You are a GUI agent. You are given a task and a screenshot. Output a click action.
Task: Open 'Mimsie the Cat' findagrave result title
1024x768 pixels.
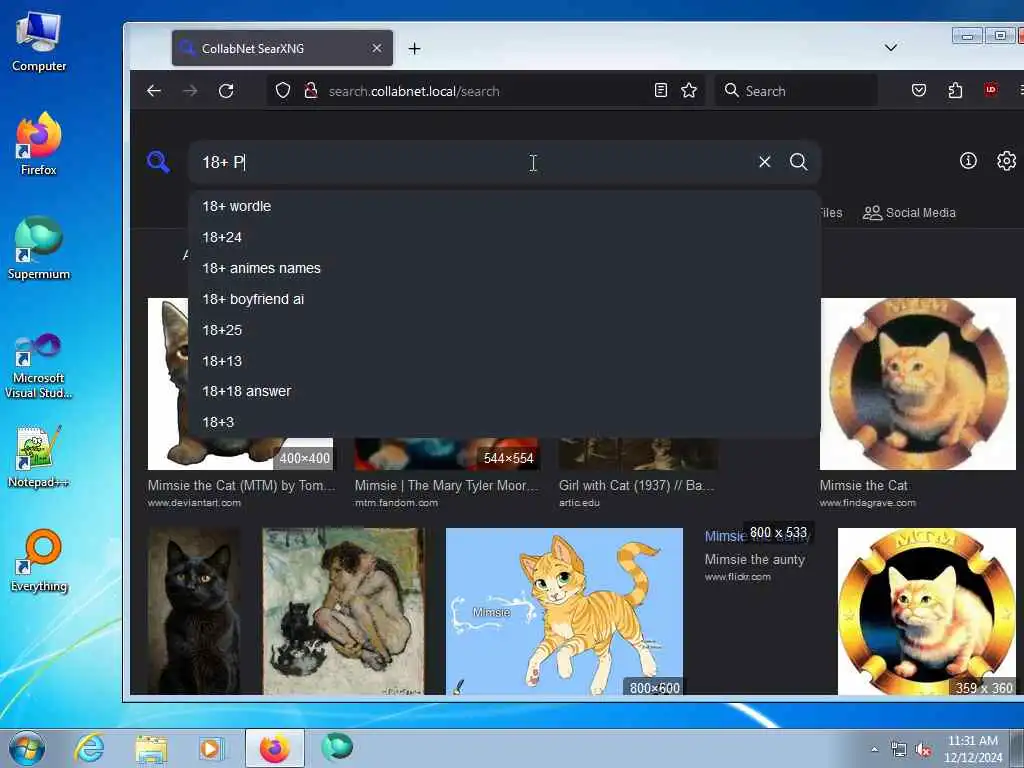[x=863, y=485]
